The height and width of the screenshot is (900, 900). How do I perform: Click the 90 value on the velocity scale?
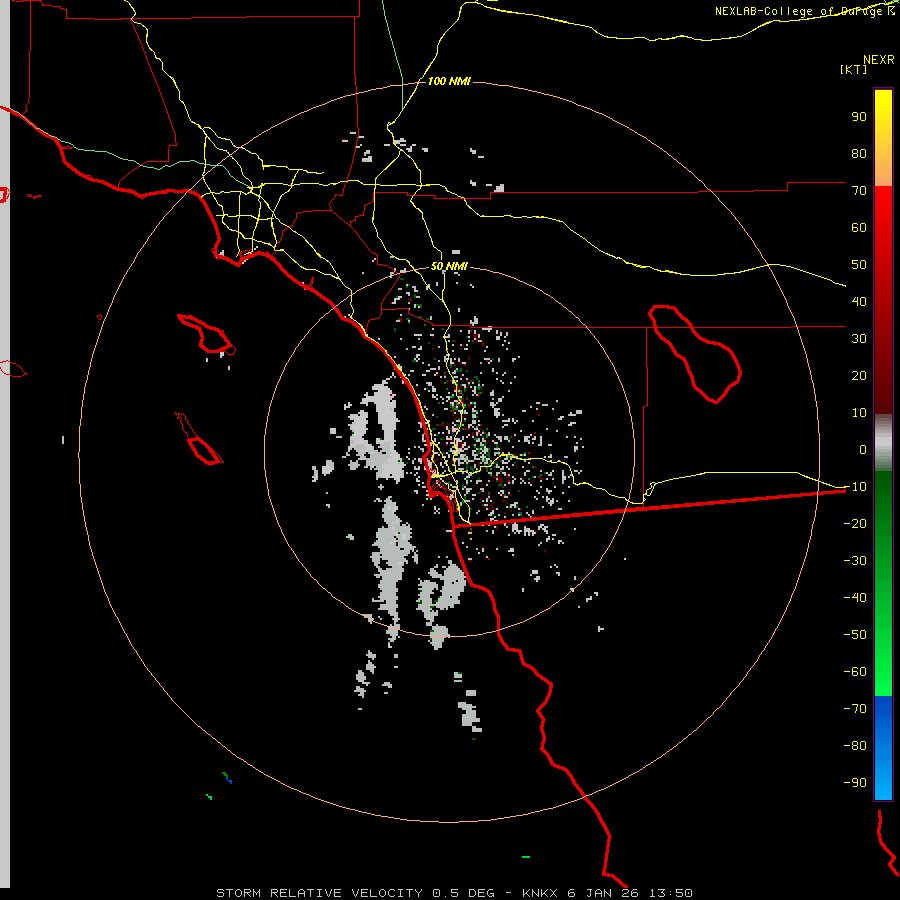click(859, 117)
